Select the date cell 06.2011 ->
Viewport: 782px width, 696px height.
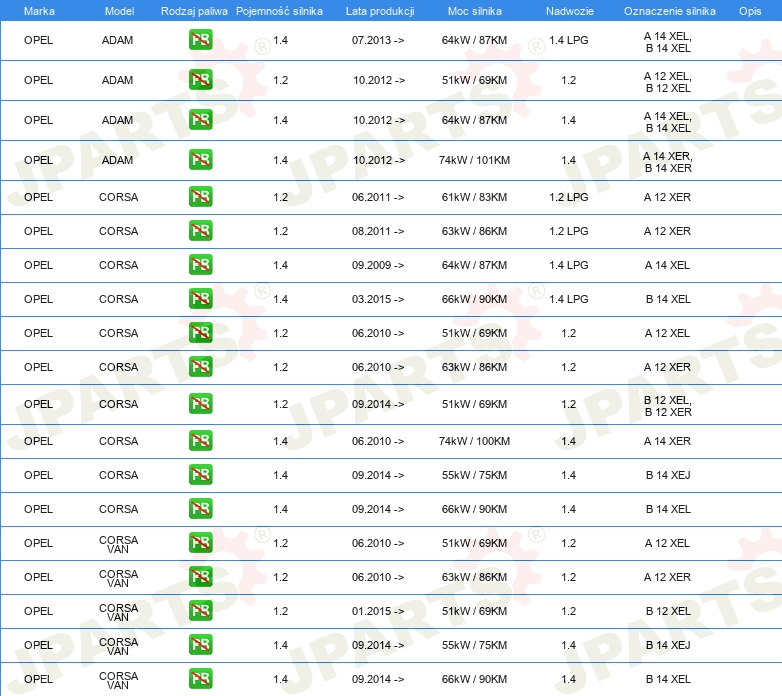tap(378, 197)
